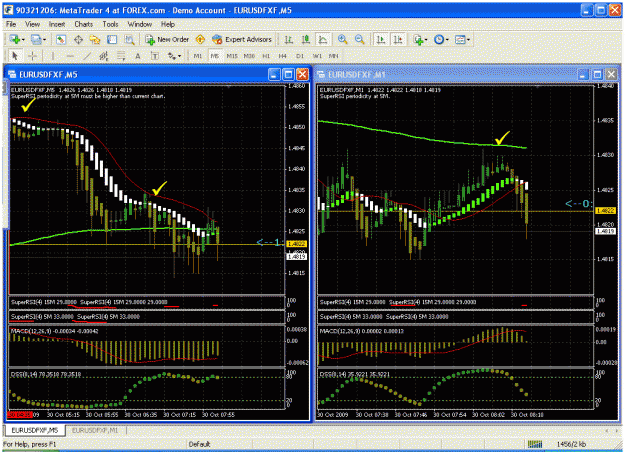The height and width of the screenshot is (452, 625).
Task: Select the Vertical Line tool
Action: (52, 56)
